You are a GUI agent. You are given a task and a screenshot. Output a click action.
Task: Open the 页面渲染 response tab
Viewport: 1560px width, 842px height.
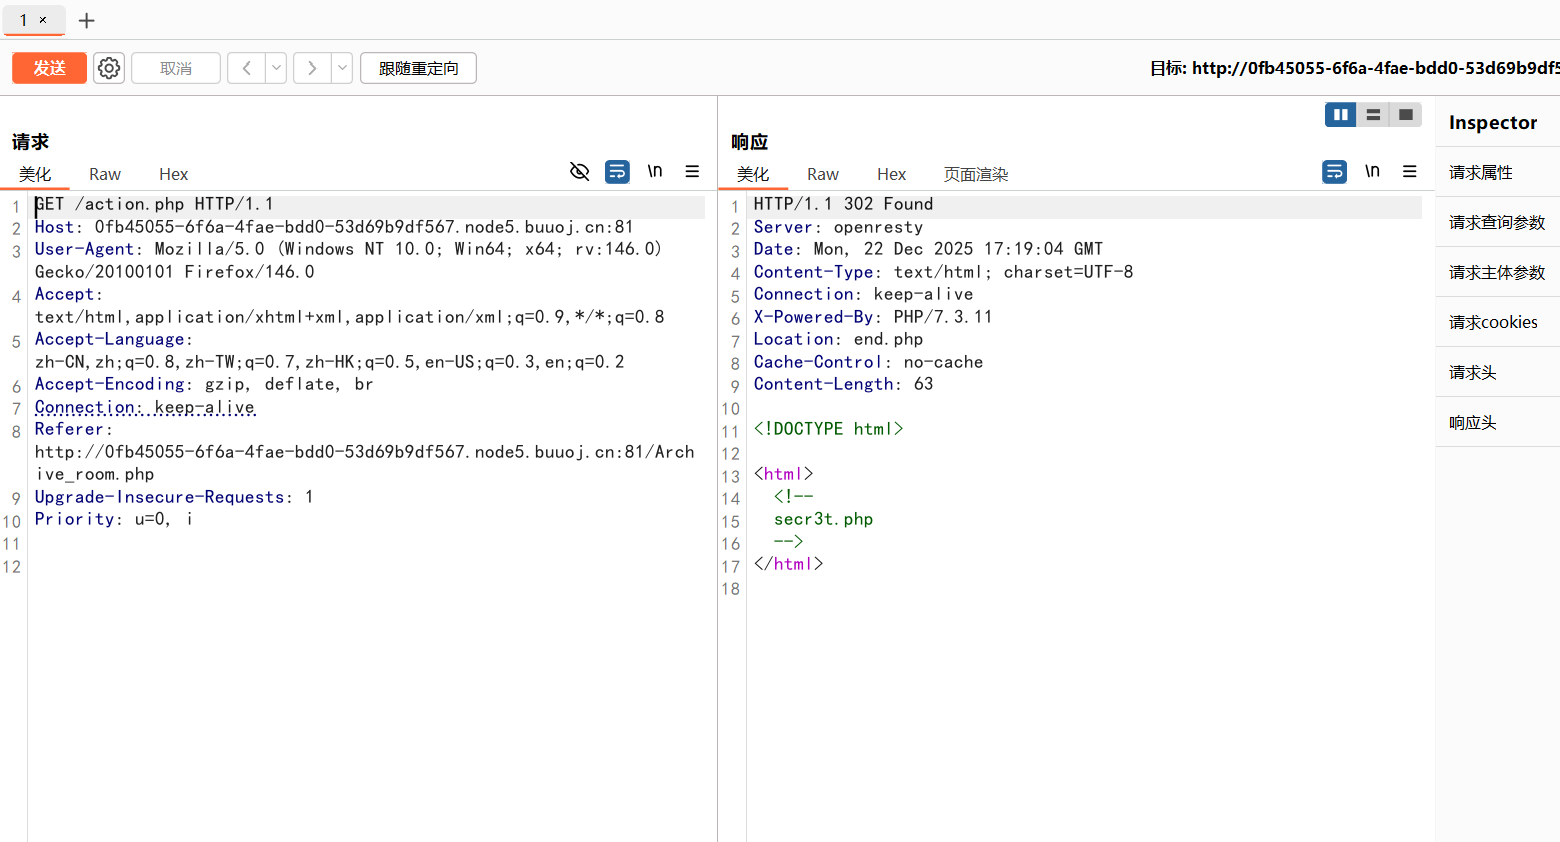point(975,174)
